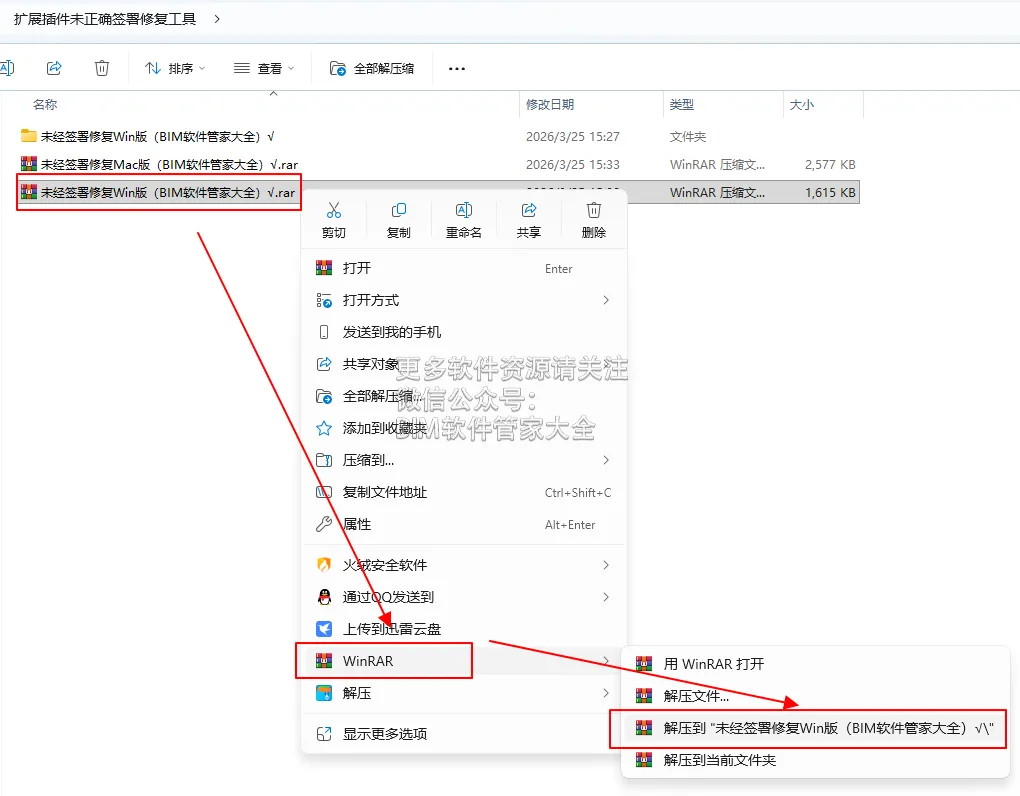
Task: Choose 打开 (Open) in context menu
Action: 464,268
